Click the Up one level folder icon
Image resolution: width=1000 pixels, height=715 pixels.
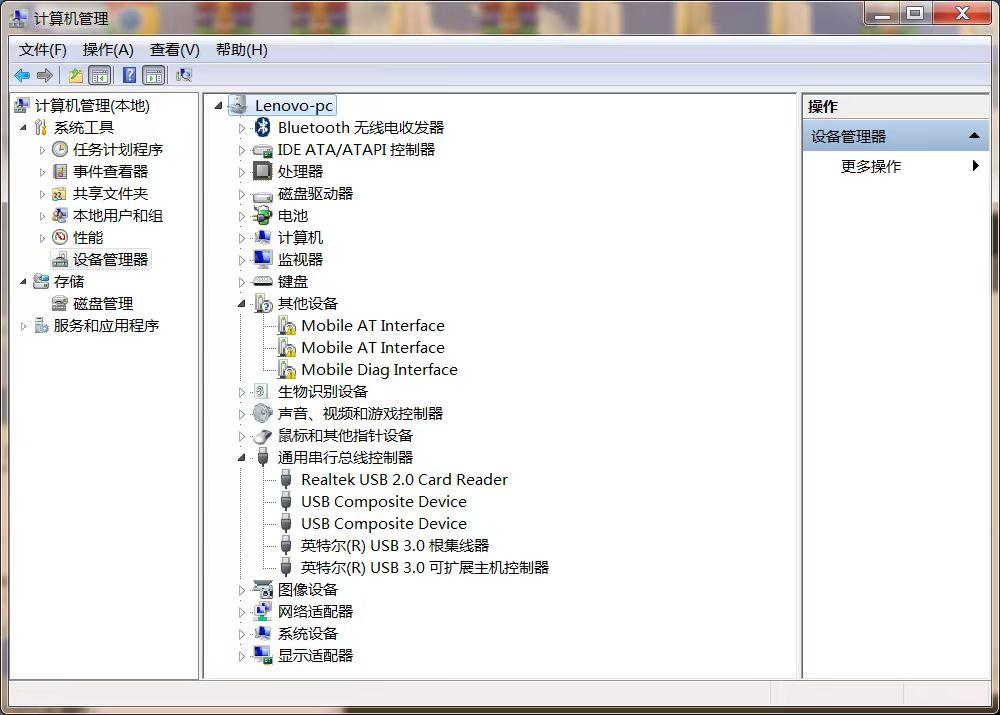coord(76,75)
